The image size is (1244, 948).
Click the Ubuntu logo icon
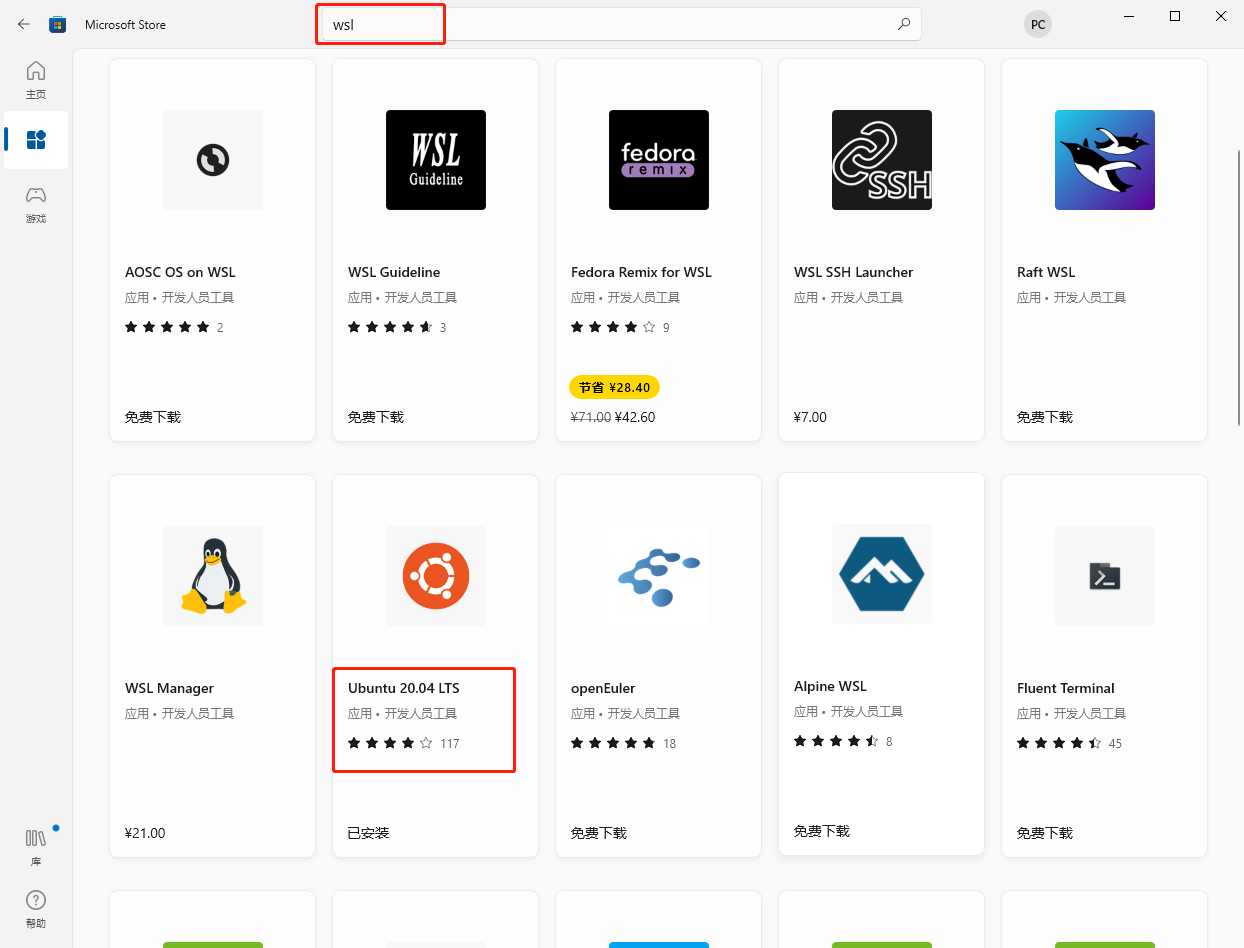[436, 576]
